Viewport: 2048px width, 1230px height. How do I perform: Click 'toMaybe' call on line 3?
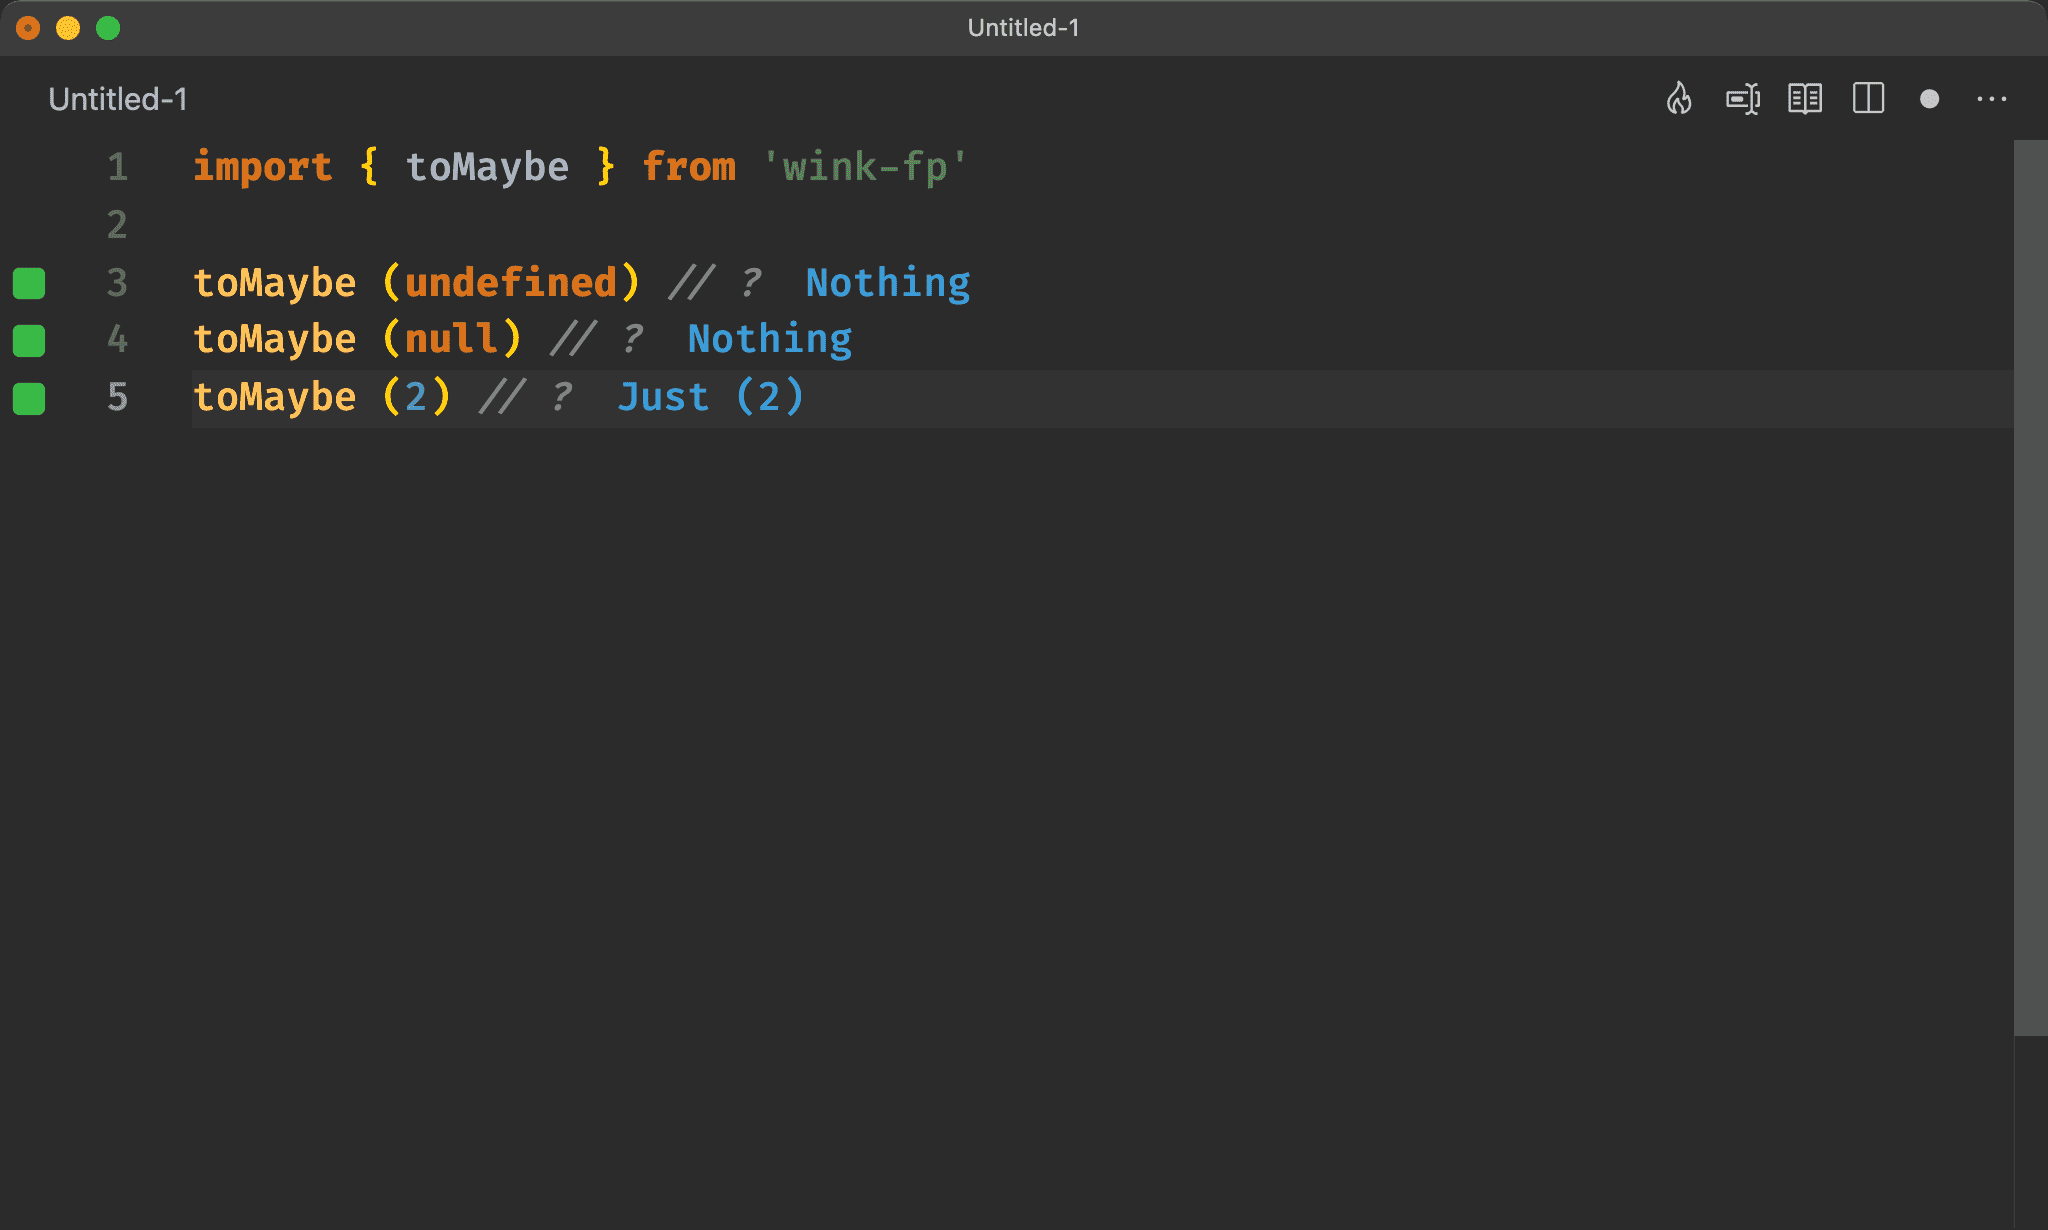pyautogui.click(x=275, y=283)
